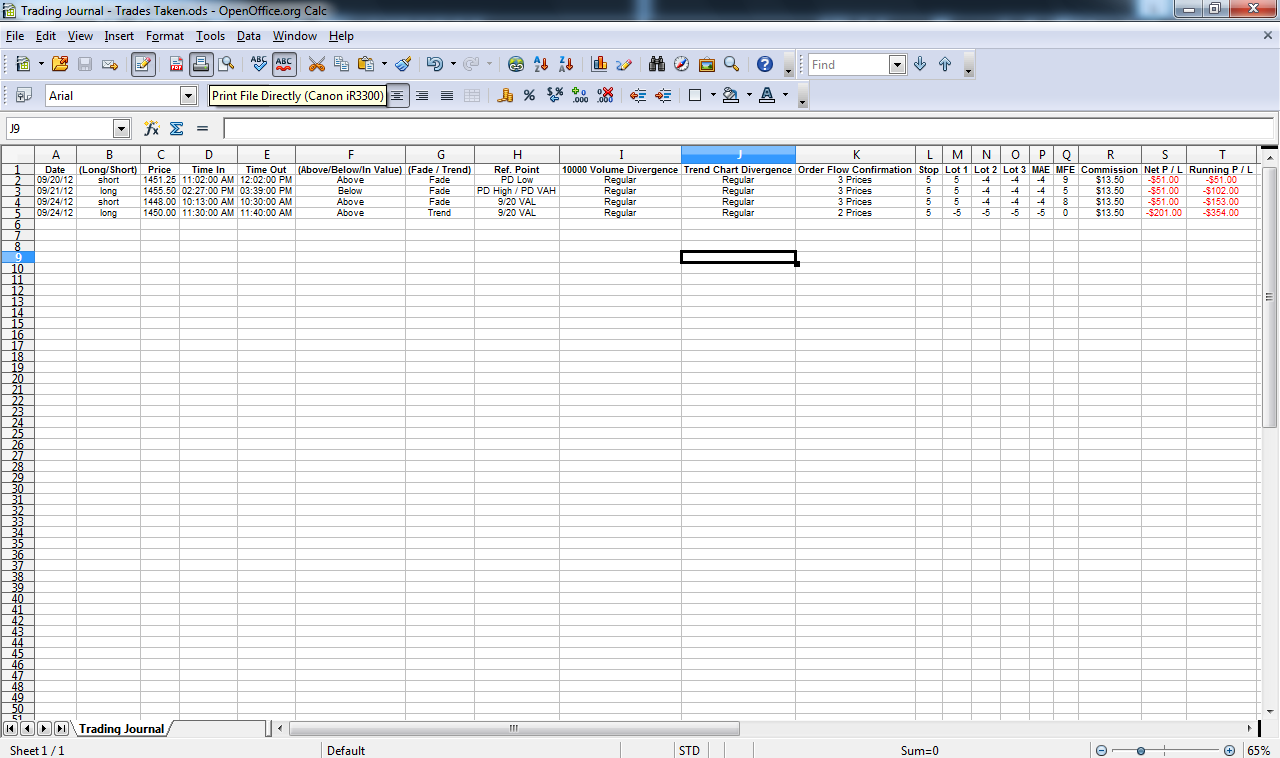This screenshot has height=758, width=1280.
Task: Find next occurrence down arrow
Action: (x=920, y=64)
